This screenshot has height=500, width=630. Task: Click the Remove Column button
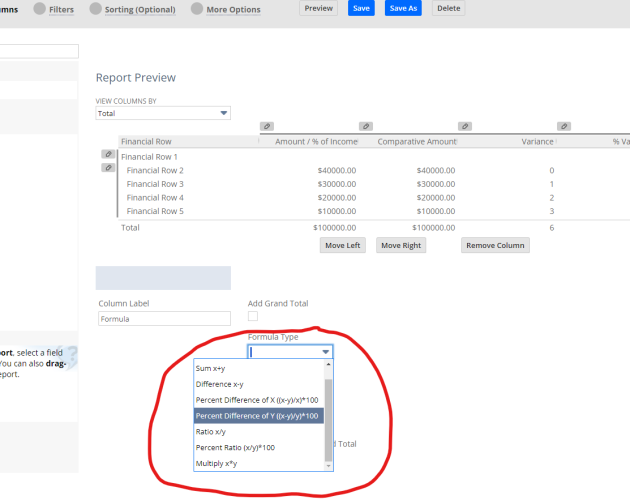495,245
